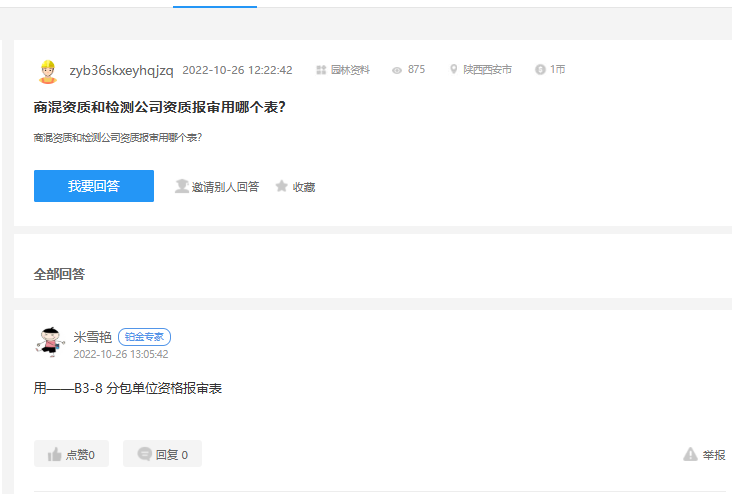Click the coin icon beside 1币
This screenshot has width=732, height=494.
[540, 70]
